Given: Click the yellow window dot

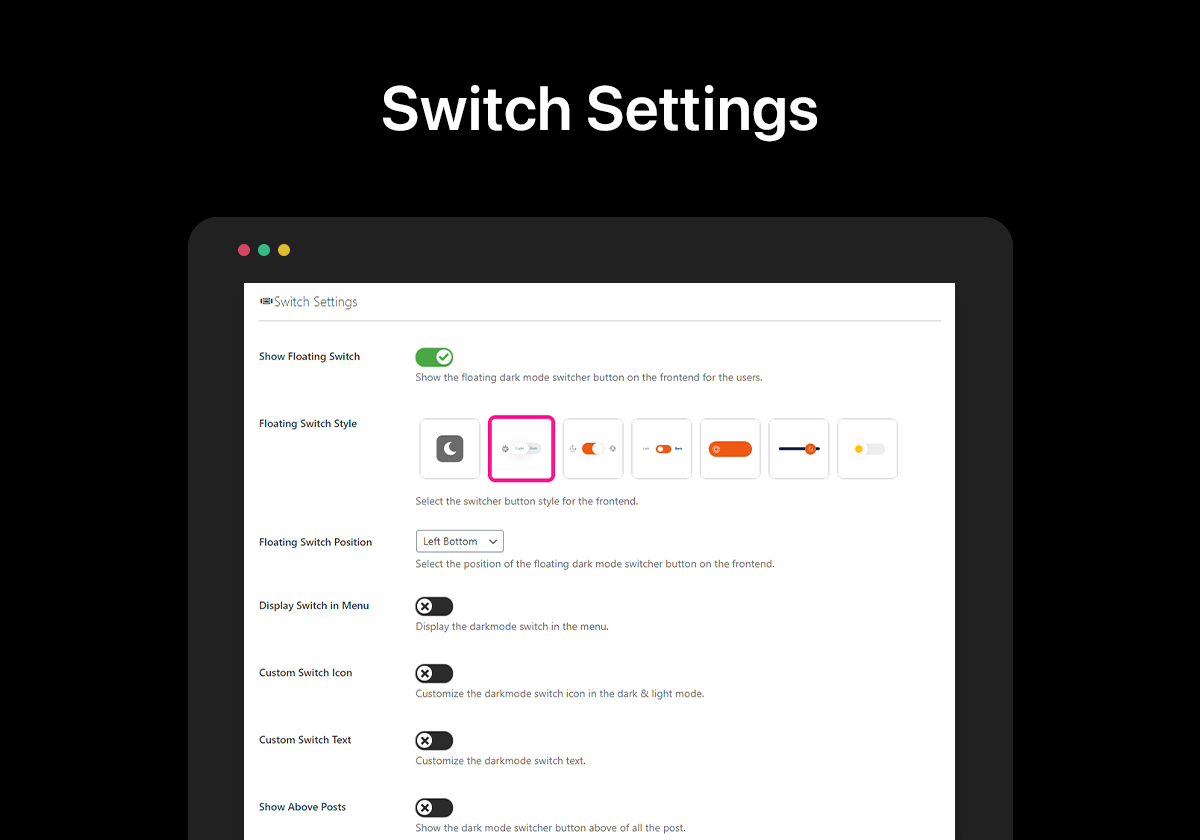Looking at the screenshot, I should (284, 250).
